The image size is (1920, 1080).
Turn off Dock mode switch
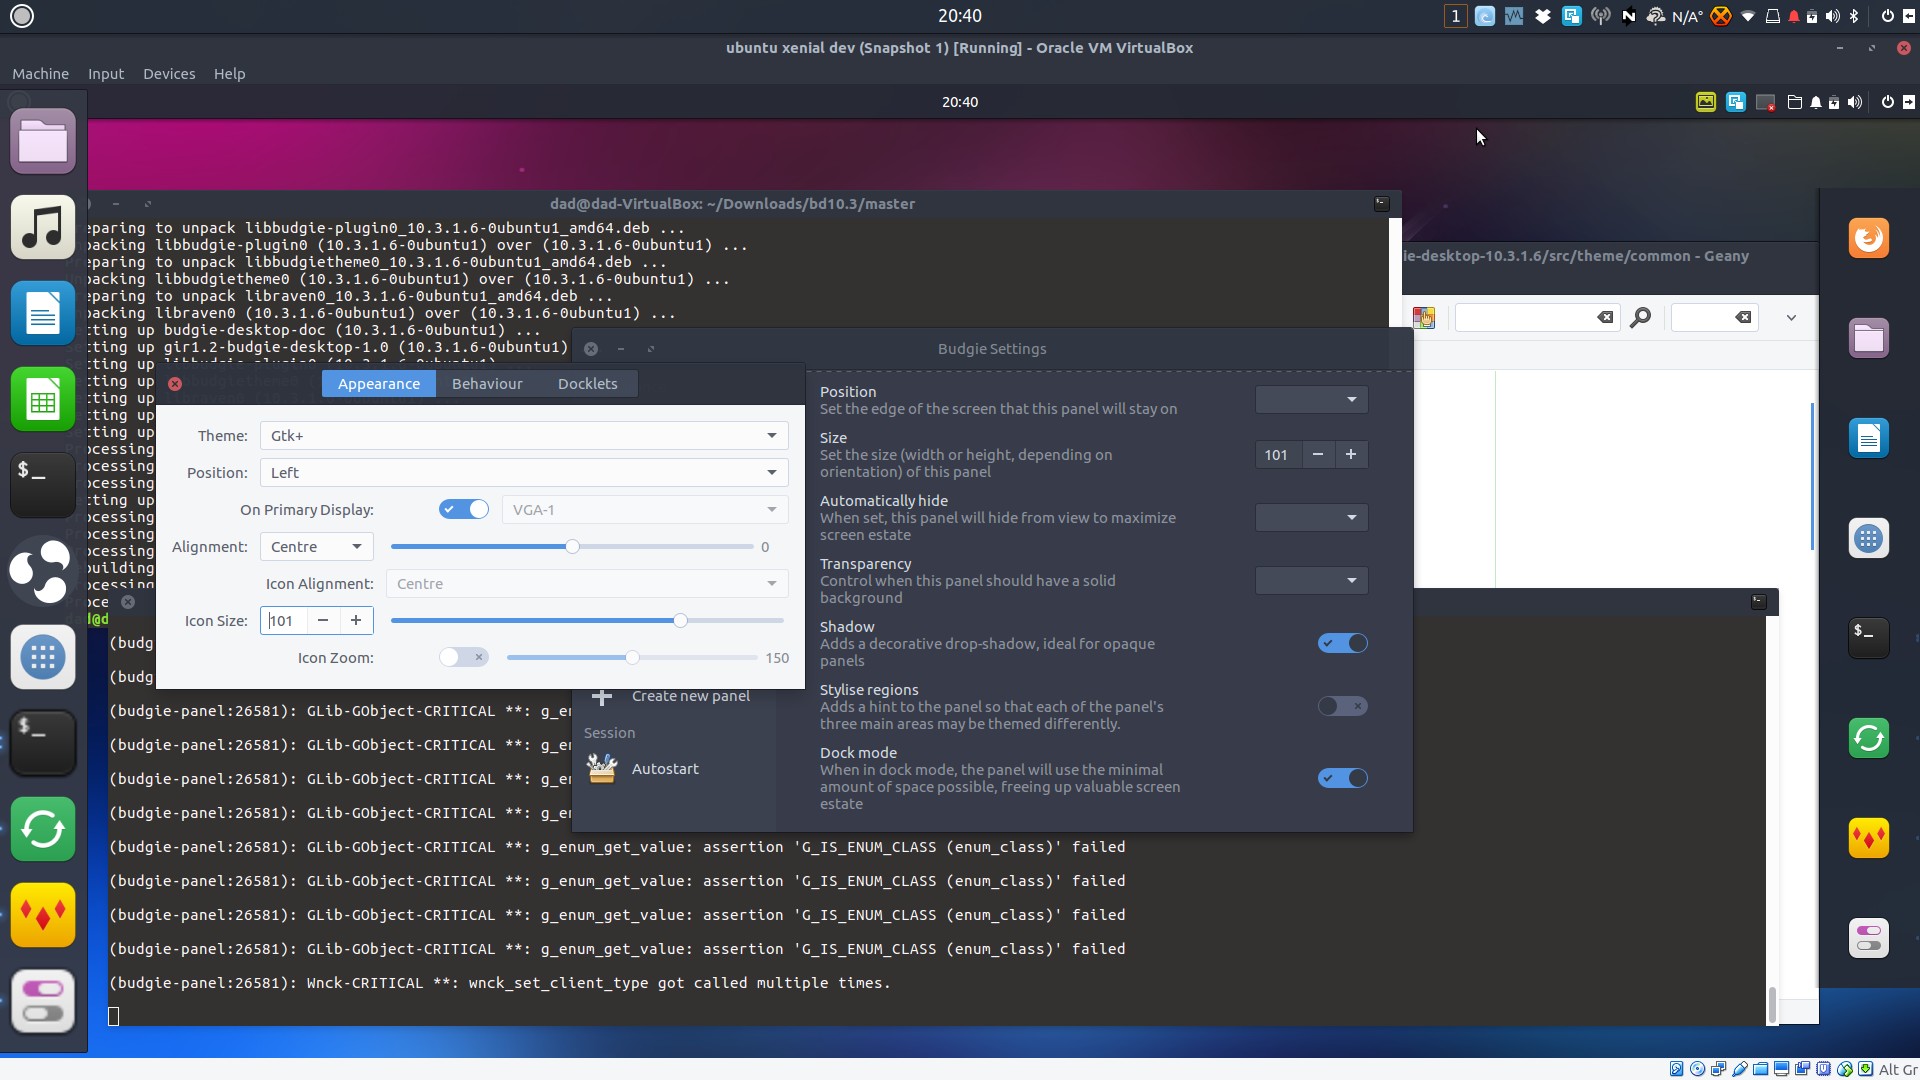[1342, 778]
